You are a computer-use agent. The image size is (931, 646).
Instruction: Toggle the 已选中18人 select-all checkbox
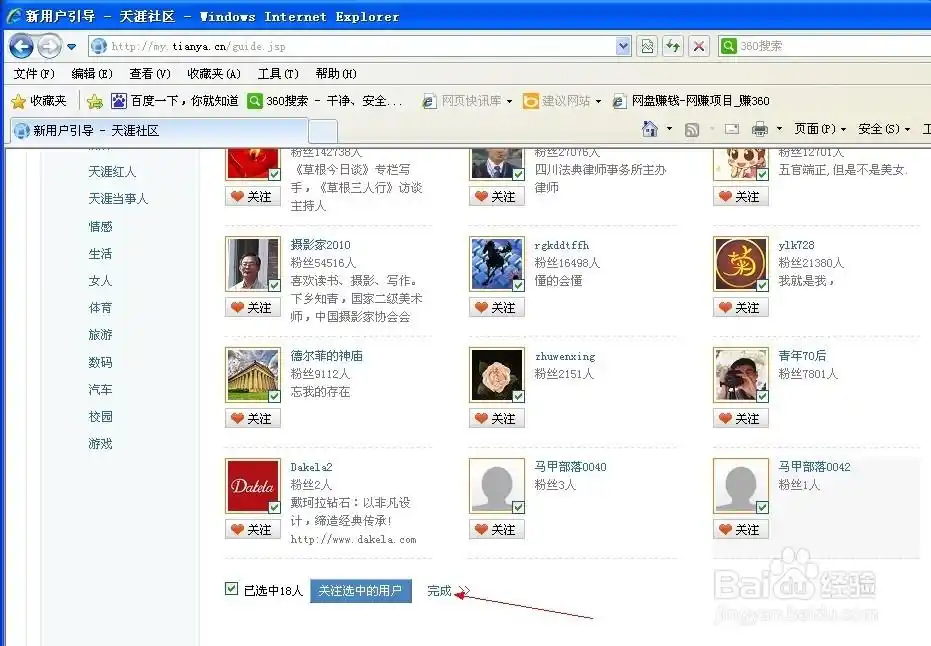pyautogui.click(x=232, y=589)
